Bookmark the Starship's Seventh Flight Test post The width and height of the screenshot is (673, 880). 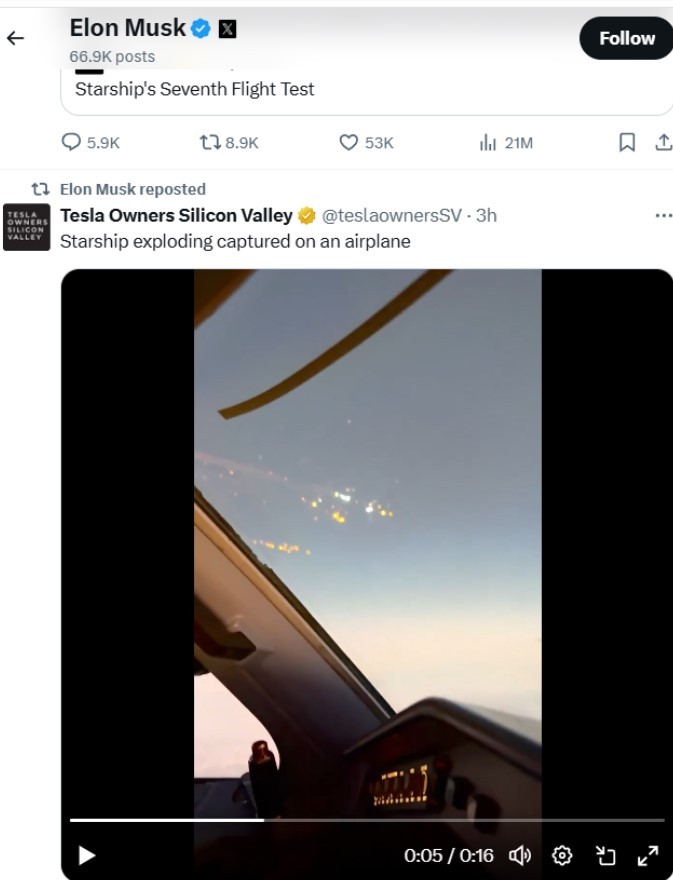coord(627,143)
